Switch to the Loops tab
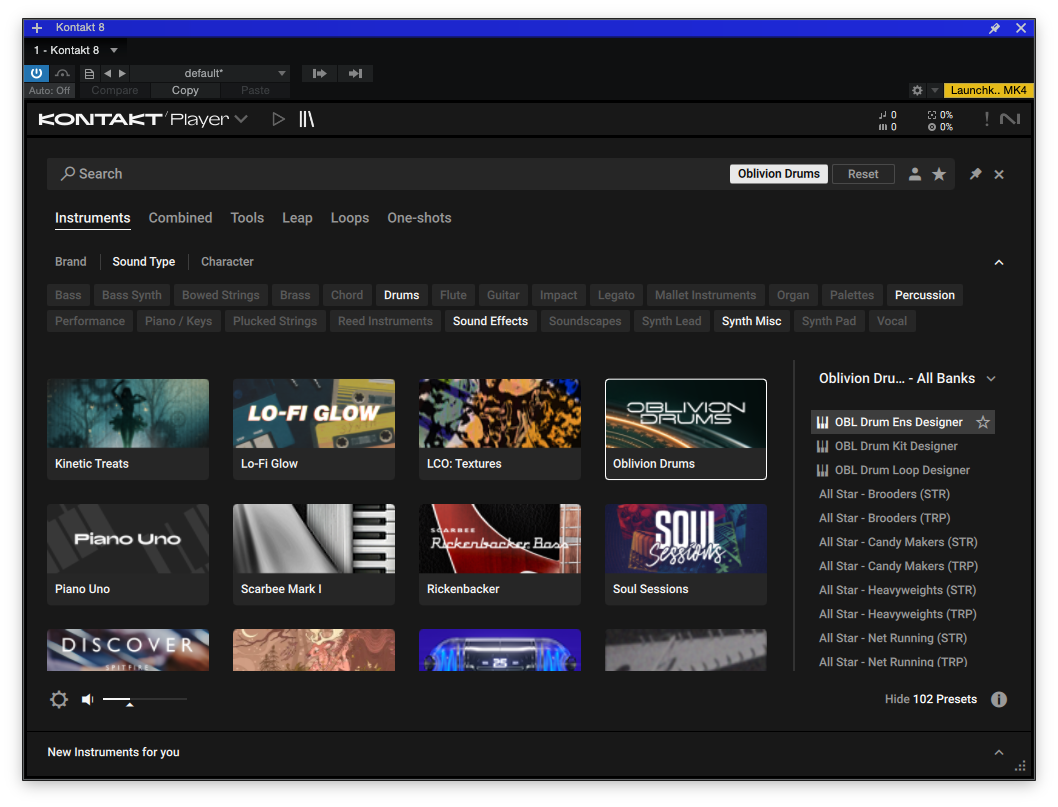The width and height of the screenshot is (1058, 807). pos(350,218)
